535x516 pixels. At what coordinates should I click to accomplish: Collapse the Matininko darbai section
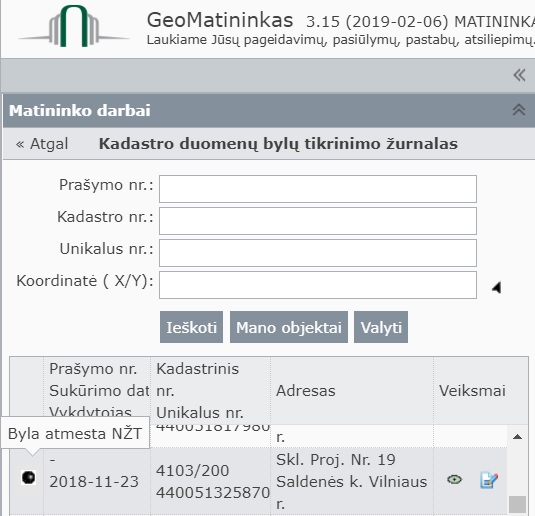click(x=519, y=110)
